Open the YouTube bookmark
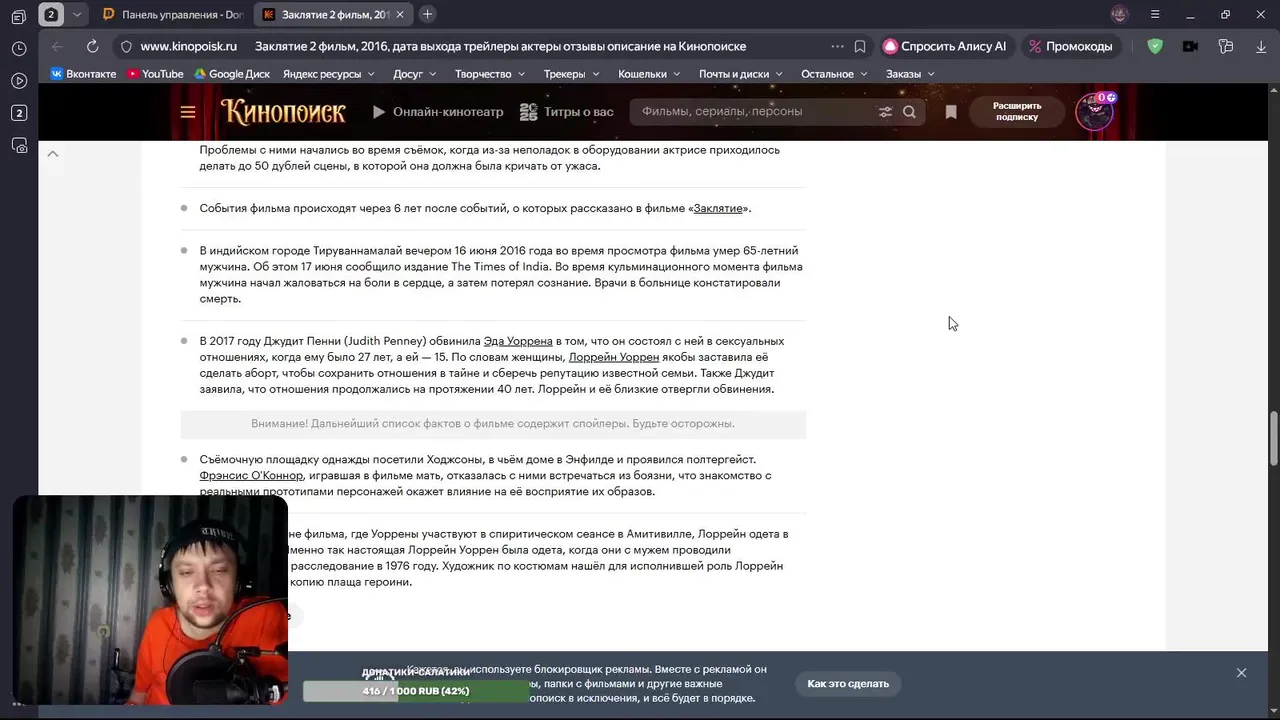Image resolution: width=1280 pixels, height=720 pixels. (154, 74)
